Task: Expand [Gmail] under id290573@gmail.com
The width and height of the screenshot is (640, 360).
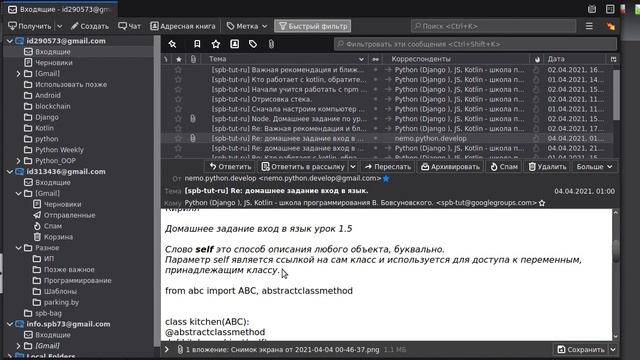Action: tap(18, 73)
